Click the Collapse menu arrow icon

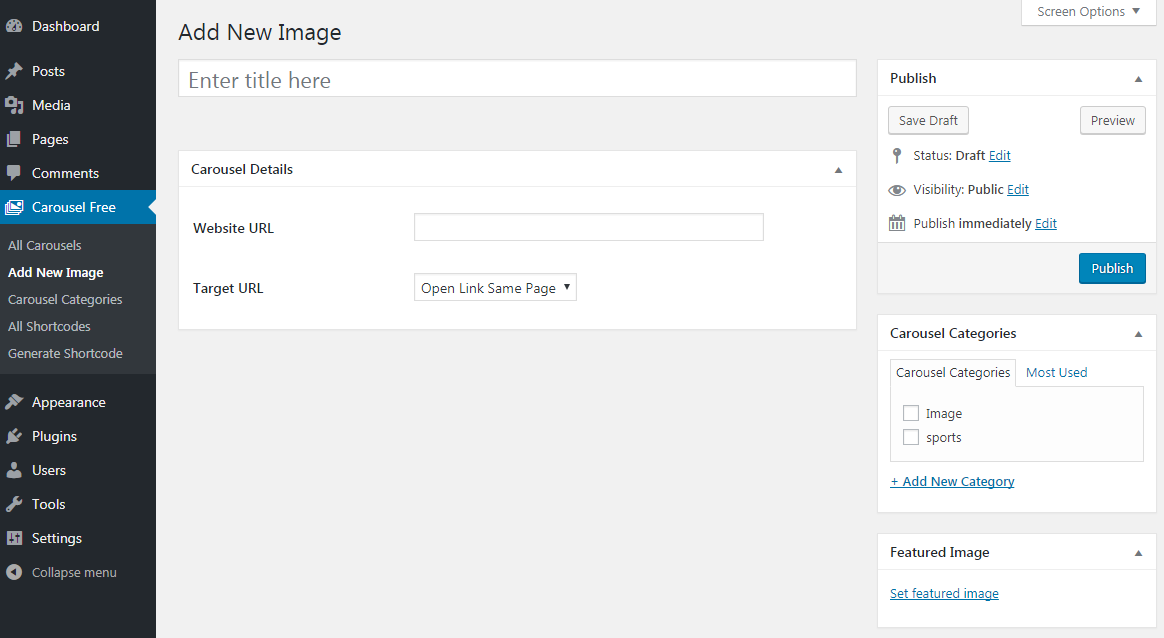pyautogui.click(x=14, y=572)
